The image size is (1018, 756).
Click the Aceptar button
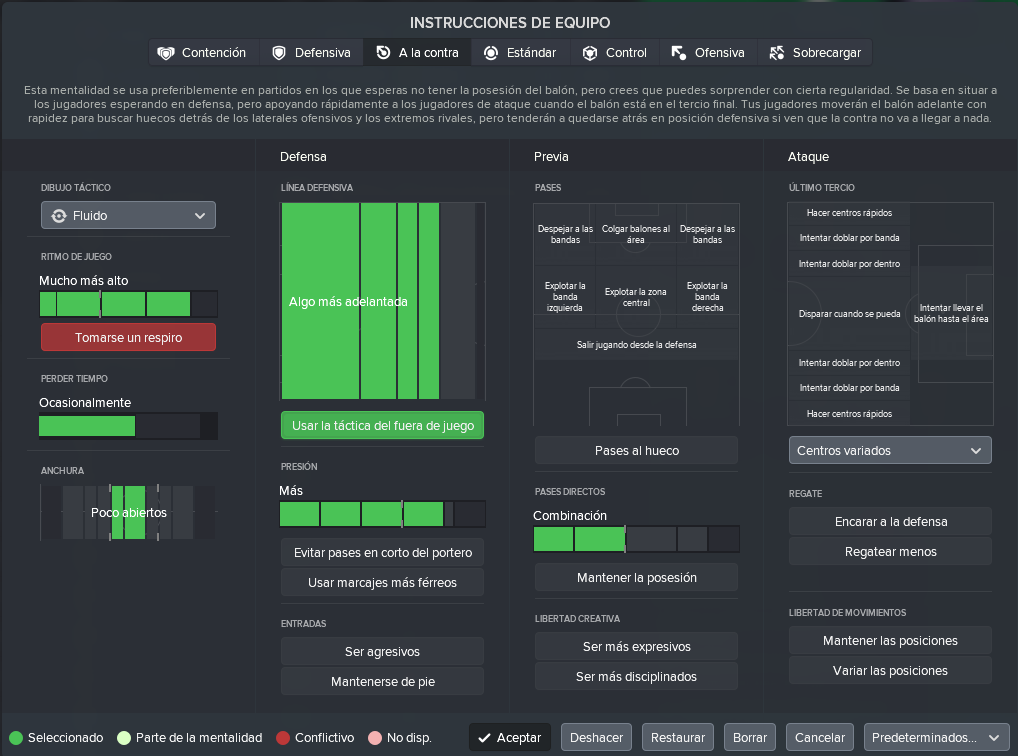point(510,737)
